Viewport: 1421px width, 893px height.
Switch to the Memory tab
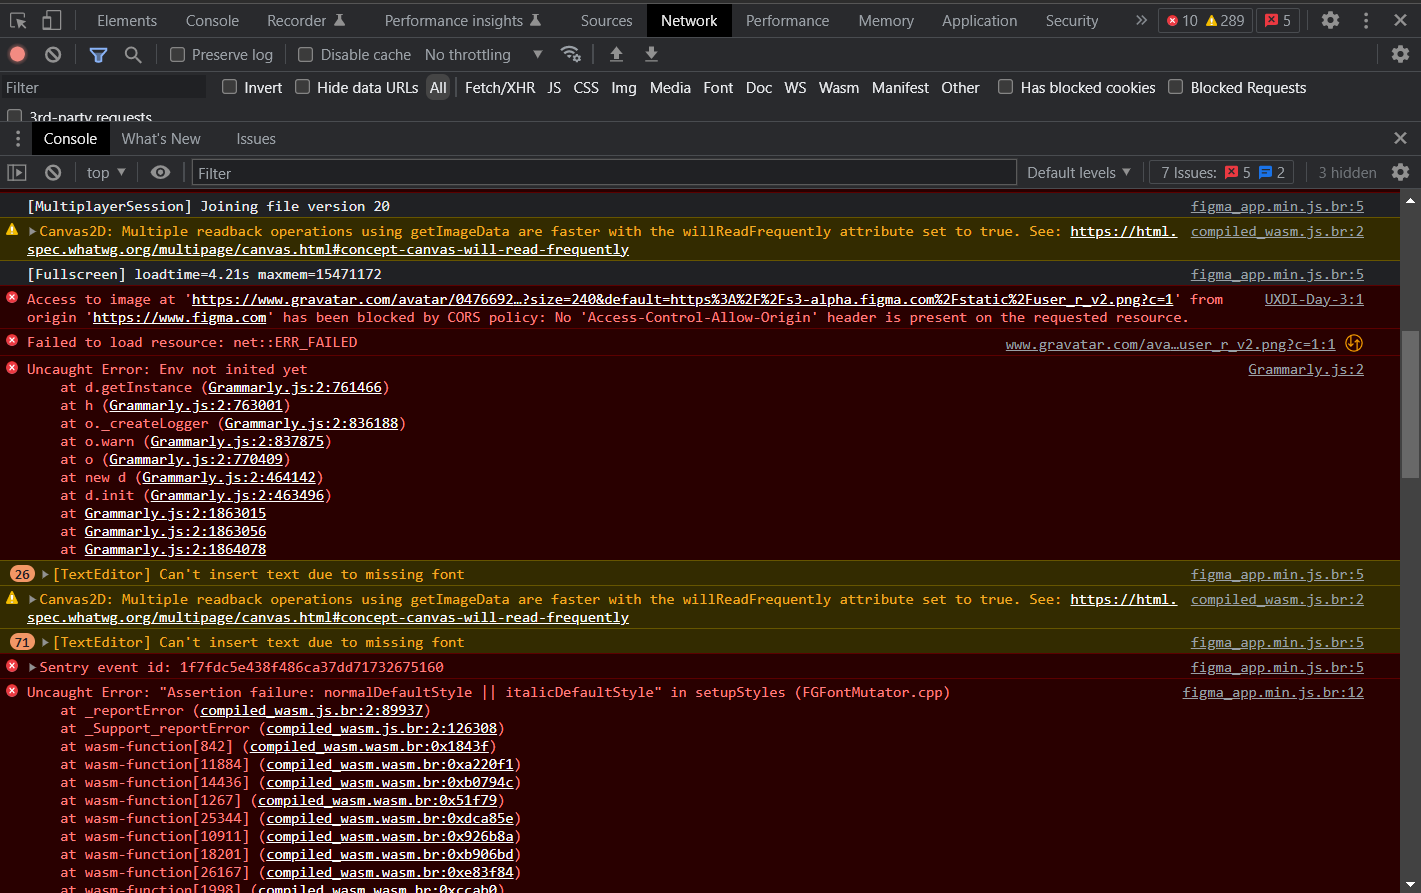[885, 20]
